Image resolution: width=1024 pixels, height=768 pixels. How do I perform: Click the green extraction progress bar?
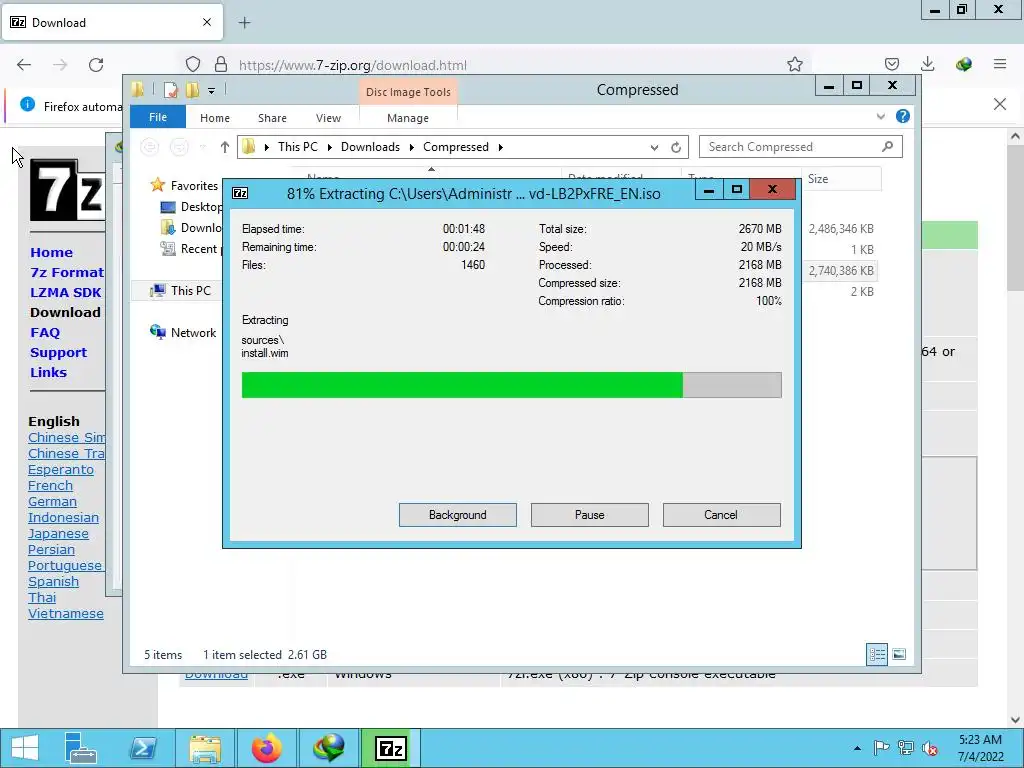pos(511,385)
